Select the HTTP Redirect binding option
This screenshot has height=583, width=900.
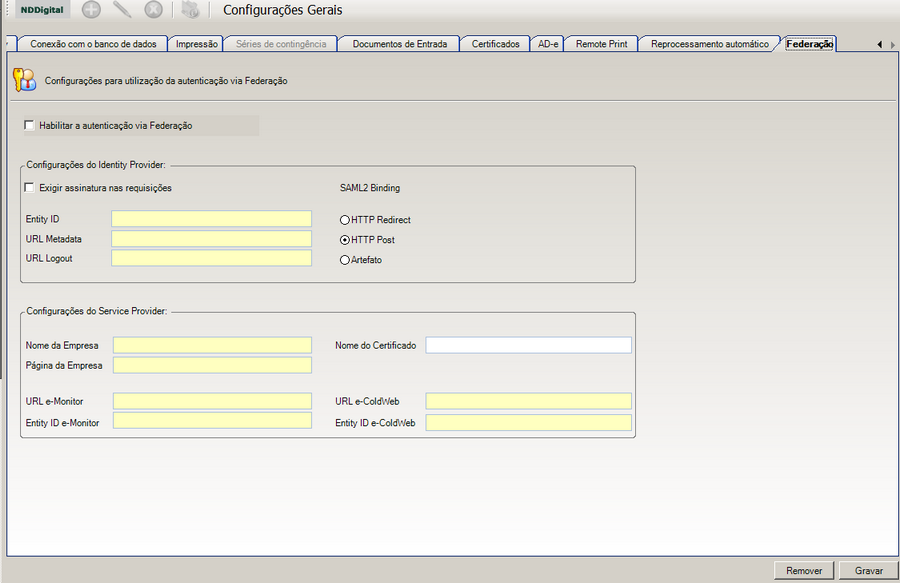tap(346, 220)
